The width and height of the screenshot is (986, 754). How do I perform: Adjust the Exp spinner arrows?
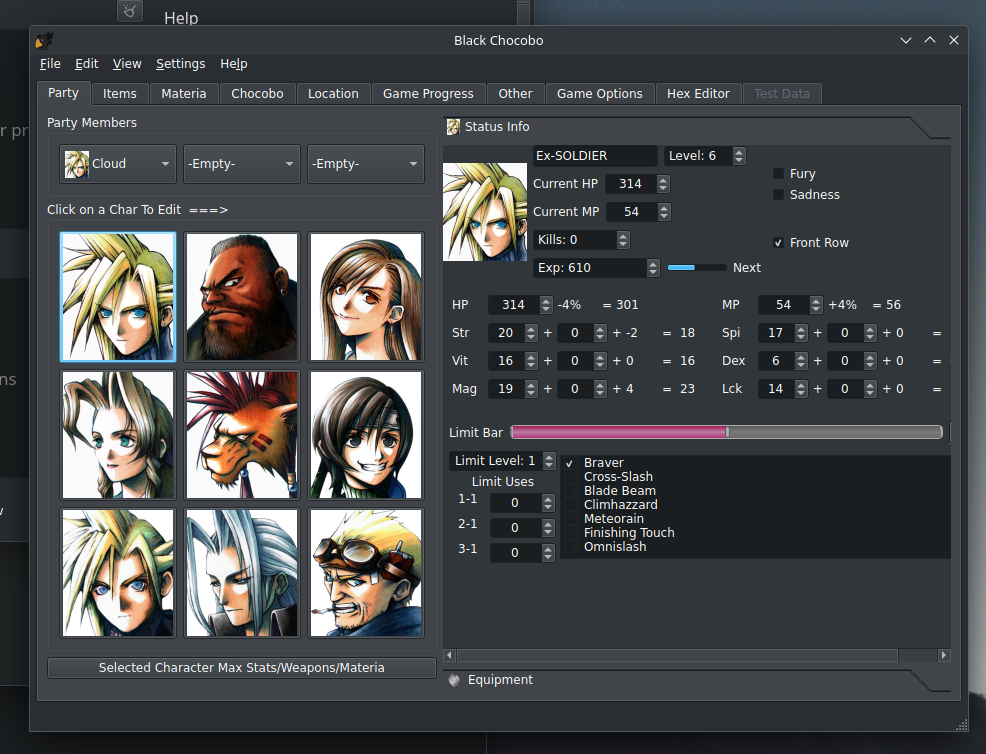(x=653, y=268)
